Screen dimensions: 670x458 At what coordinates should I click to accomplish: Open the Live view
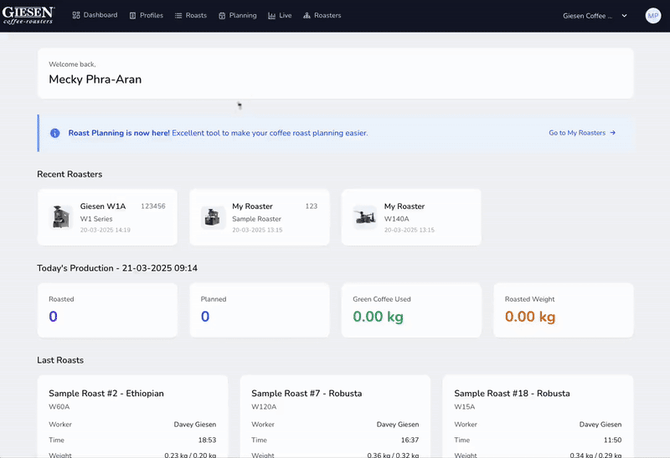pos(280,16)
